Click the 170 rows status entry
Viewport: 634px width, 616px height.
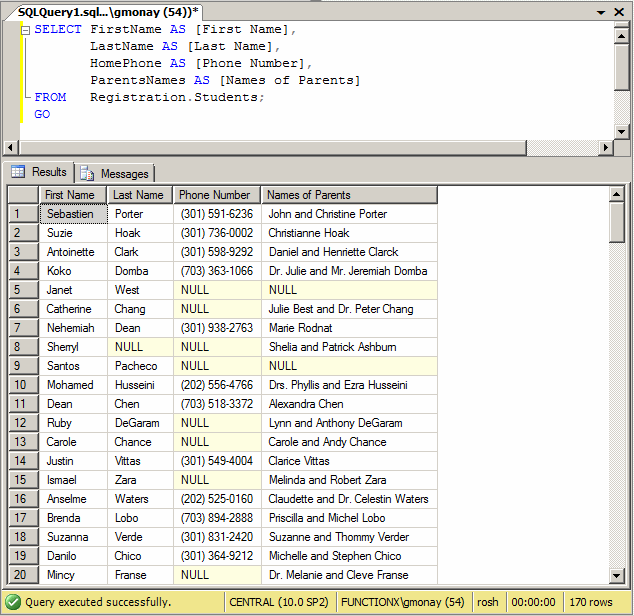(x=591, y=602)
